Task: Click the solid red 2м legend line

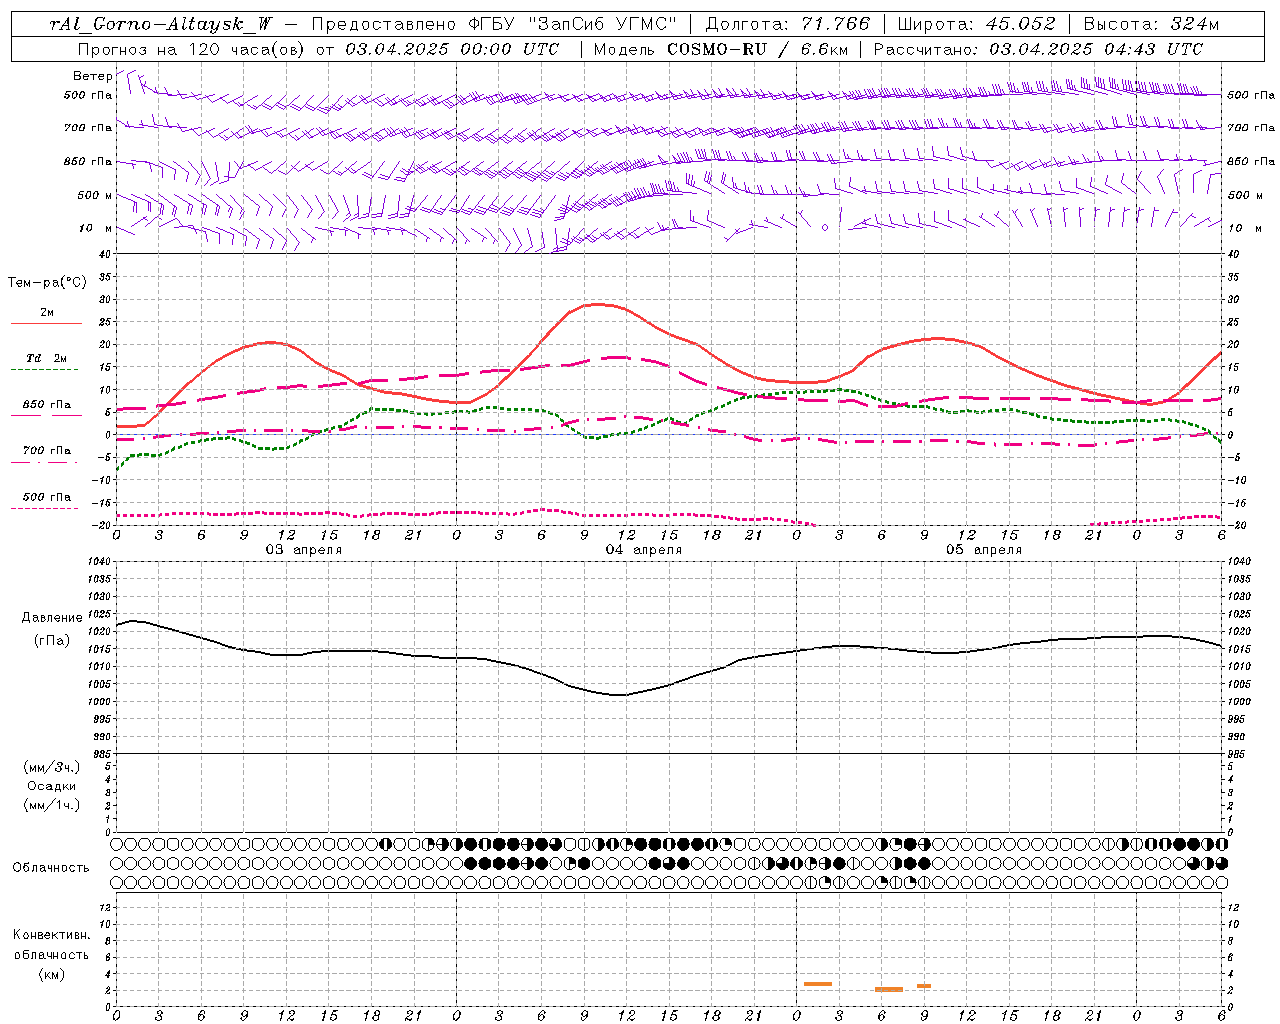Action: pos(46,324)
